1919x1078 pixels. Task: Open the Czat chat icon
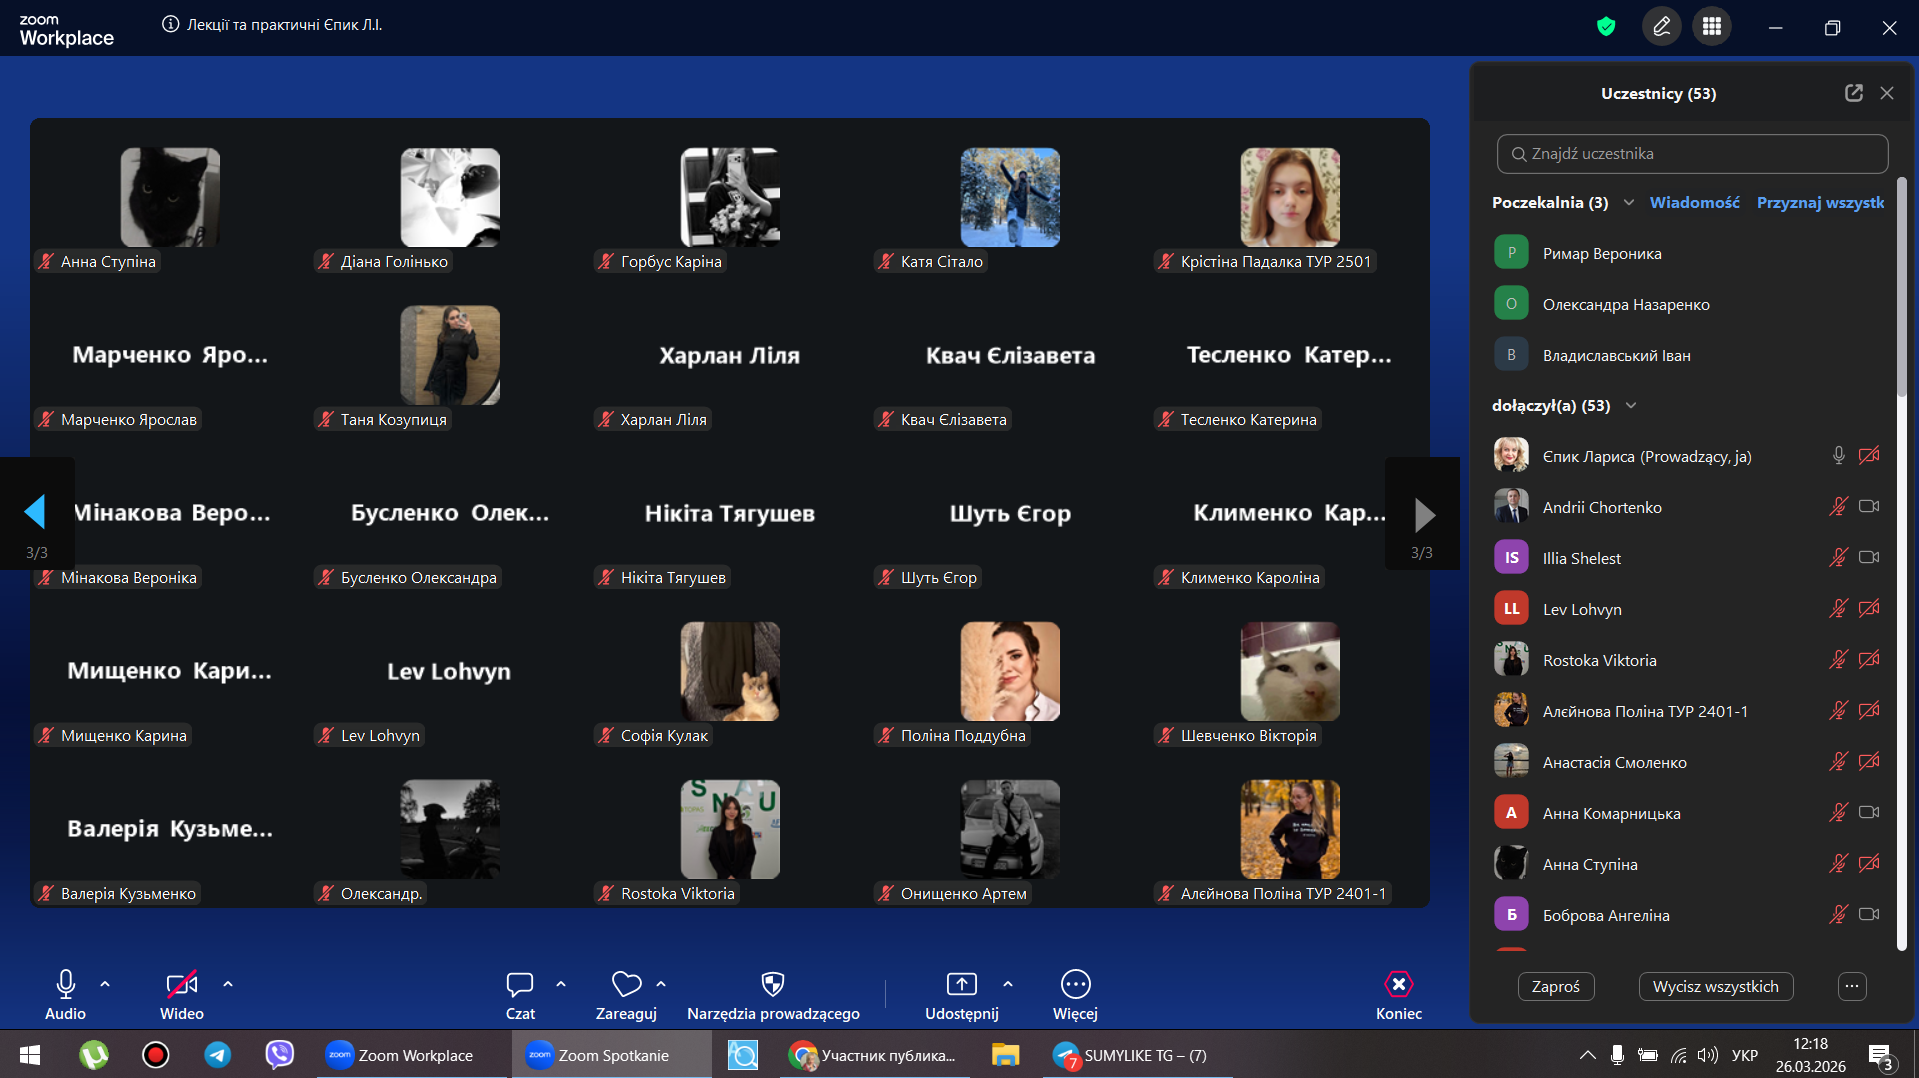coord(519,985)
